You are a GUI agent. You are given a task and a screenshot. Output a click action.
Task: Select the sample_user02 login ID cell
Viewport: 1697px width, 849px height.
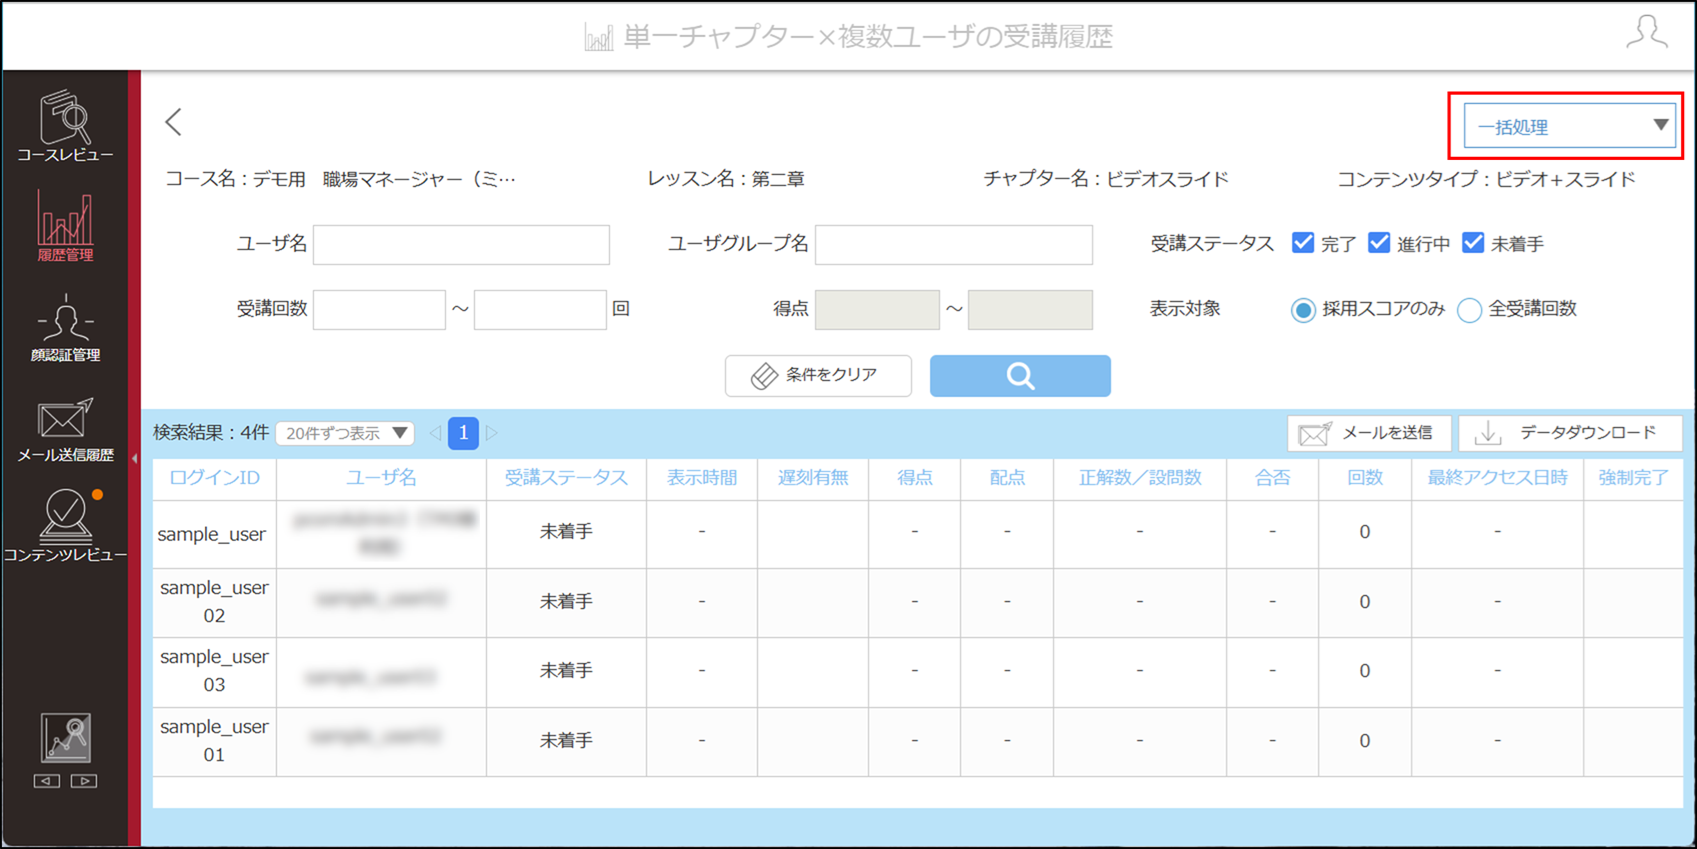[214, 602]
